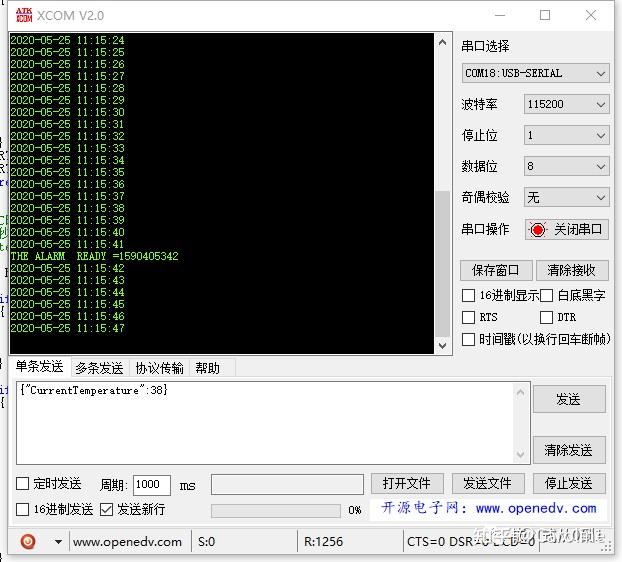Toggle the 白底黑字 white background checkbox

coord(546,295)
